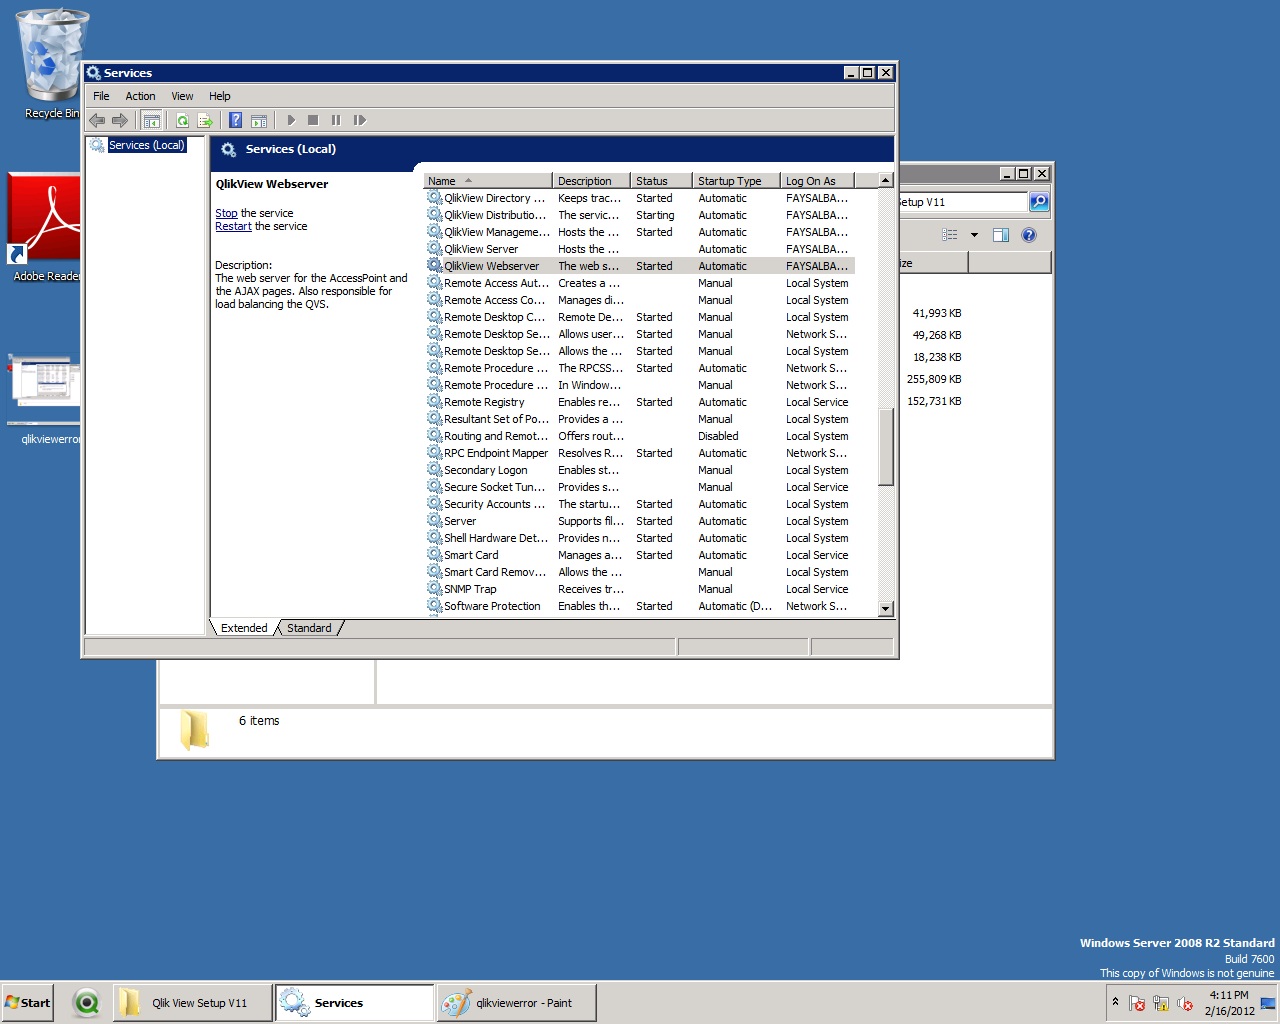Switch to the Extended tab
The image size is (1280, 1024).
click(x=244, y=628)
